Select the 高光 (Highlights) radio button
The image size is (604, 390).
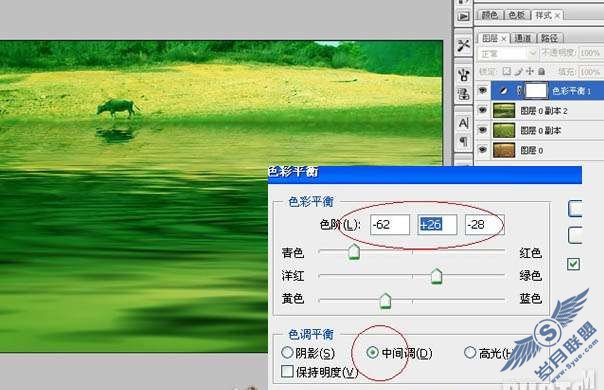470,352
